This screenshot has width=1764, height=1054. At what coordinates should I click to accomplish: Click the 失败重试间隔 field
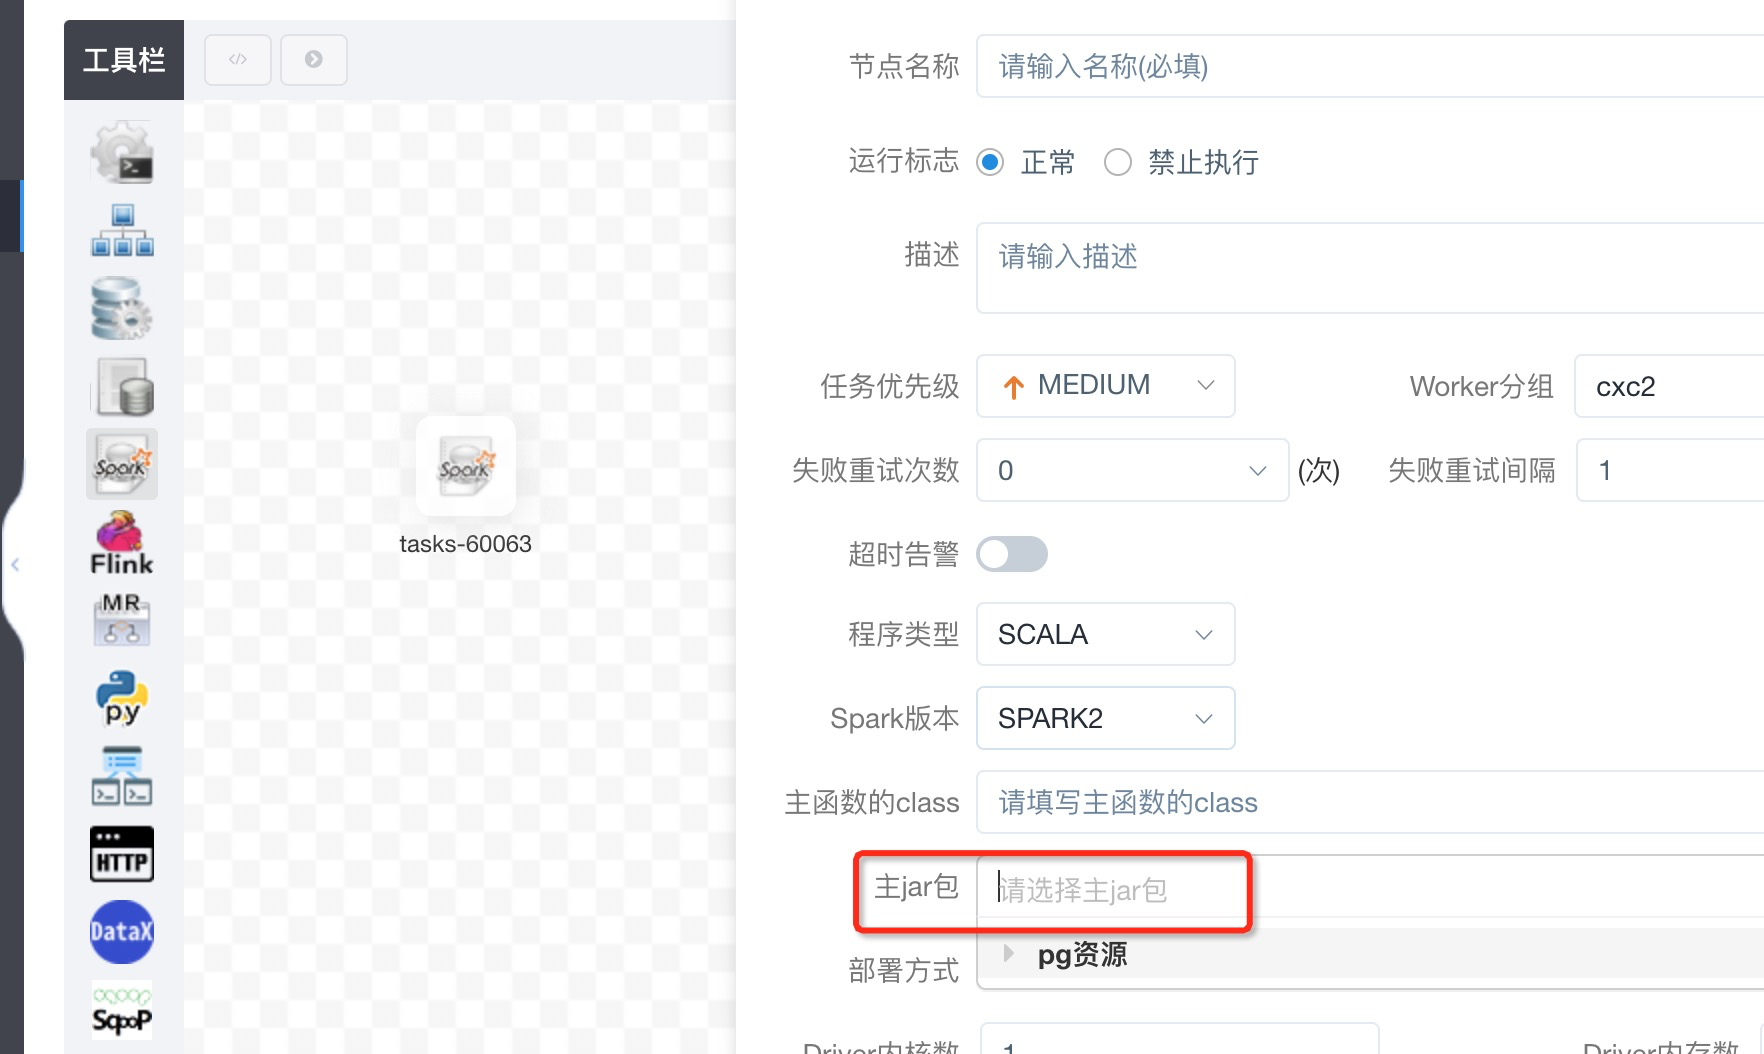click(x=1670, y=470)
